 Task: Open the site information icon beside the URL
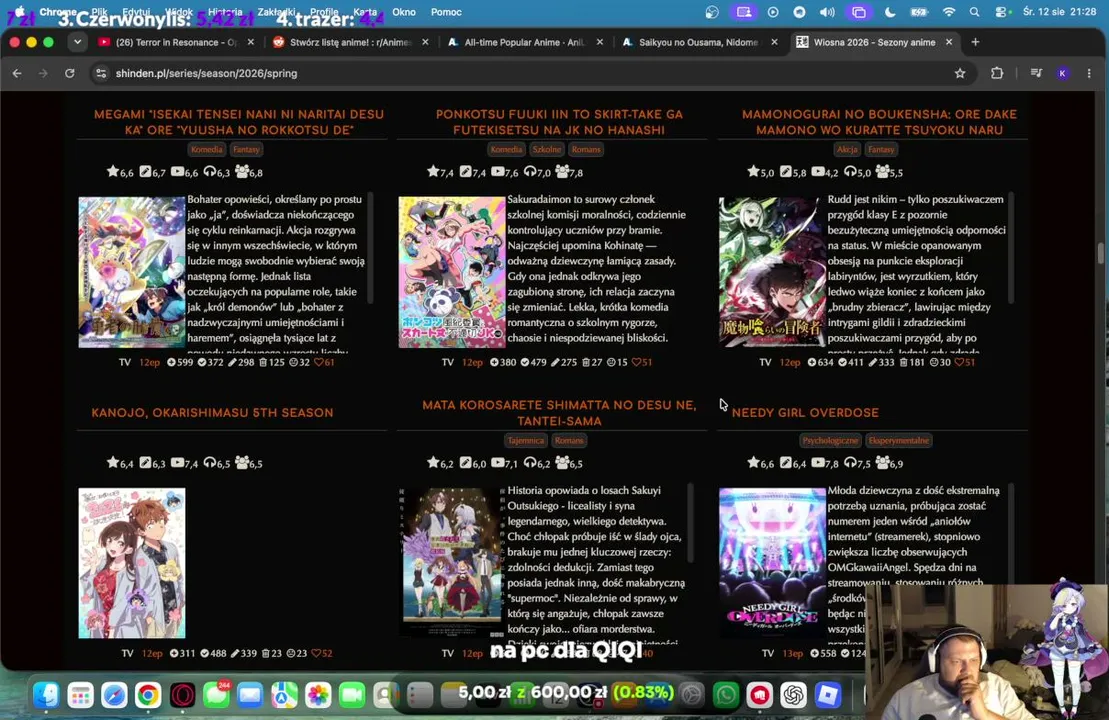pyautogui.click(x=101, y=73)
